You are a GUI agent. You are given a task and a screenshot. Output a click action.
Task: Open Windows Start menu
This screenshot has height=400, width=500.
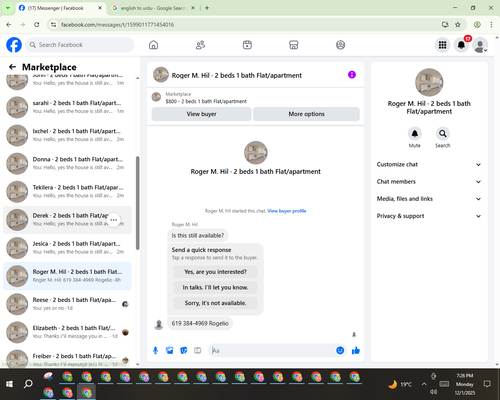(x=9, y=384)
